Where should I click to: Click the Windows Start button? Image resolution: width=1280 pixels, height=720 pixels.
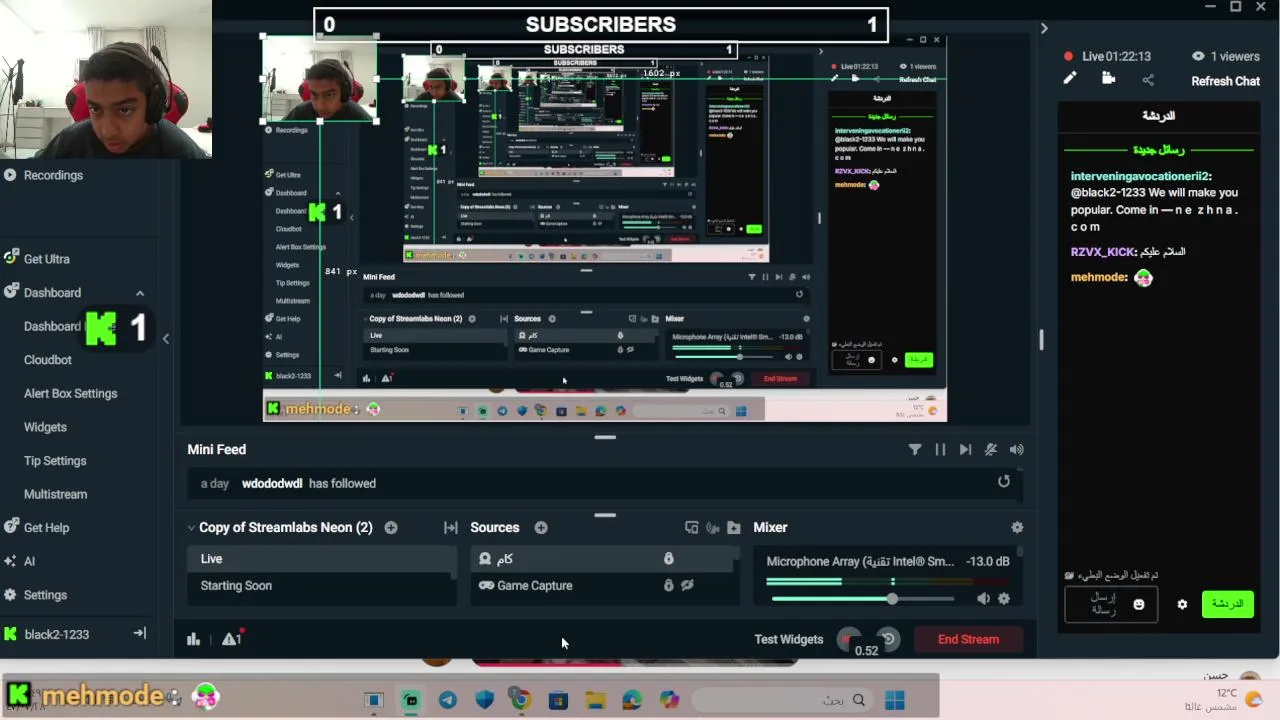coord(894,701)
